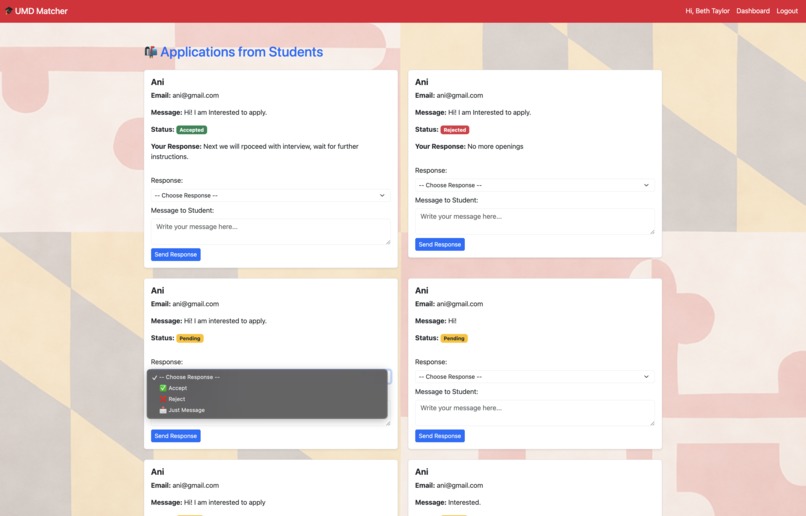Click email ani@gmail.com in the Accepted card
Image resolution: width=806 pixels, height=516 pixels.
tap(196, 95)
